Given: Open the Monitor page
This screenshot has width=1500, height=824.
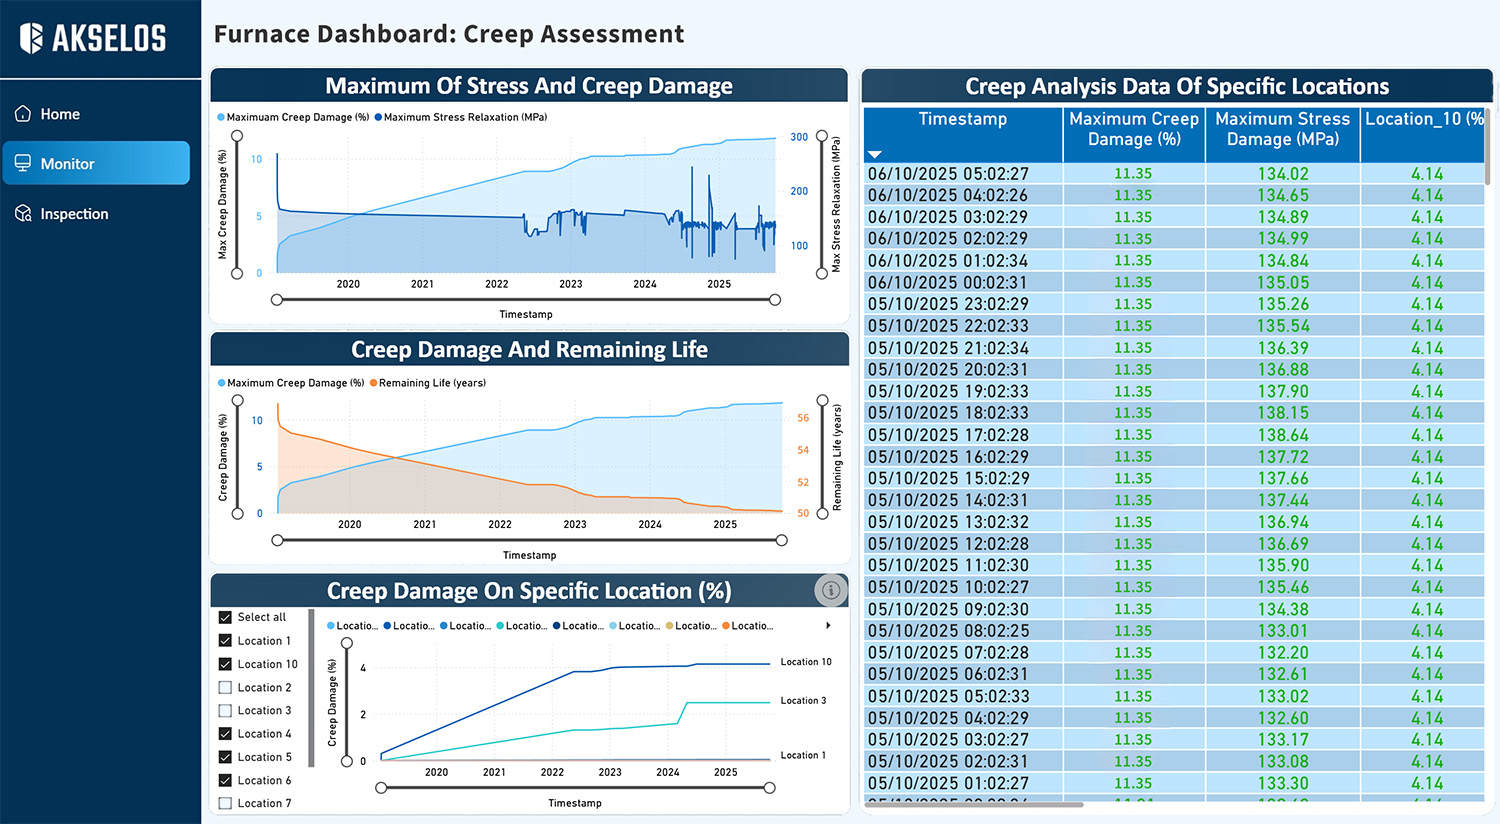Looking at the screenshot, I should pos(96,163).
